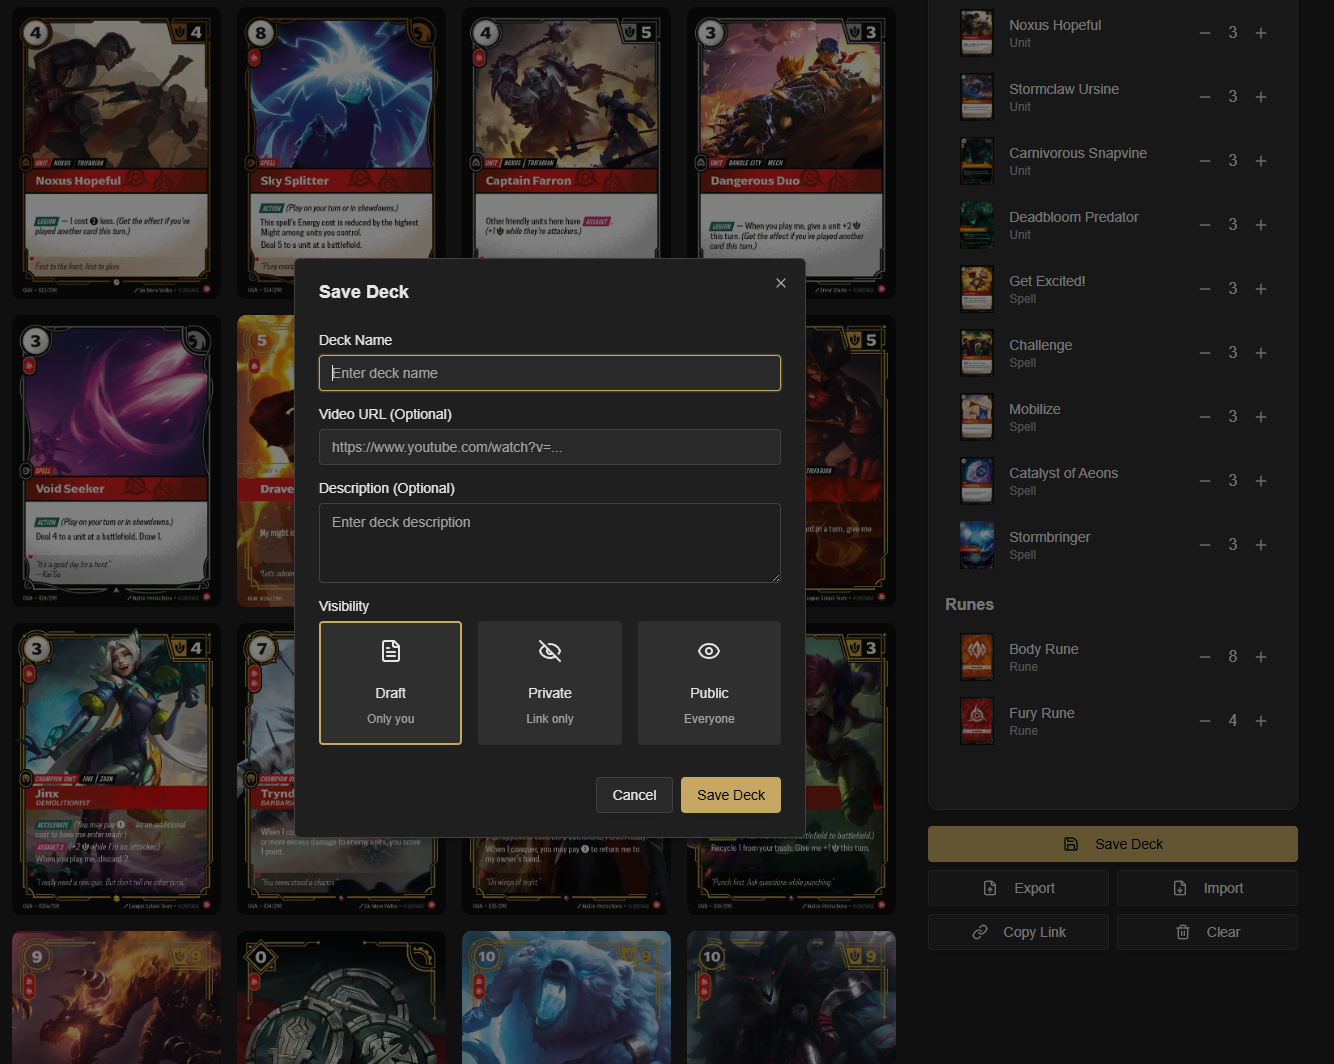Confirm with dialog Save Deck button

click(731, 795)
